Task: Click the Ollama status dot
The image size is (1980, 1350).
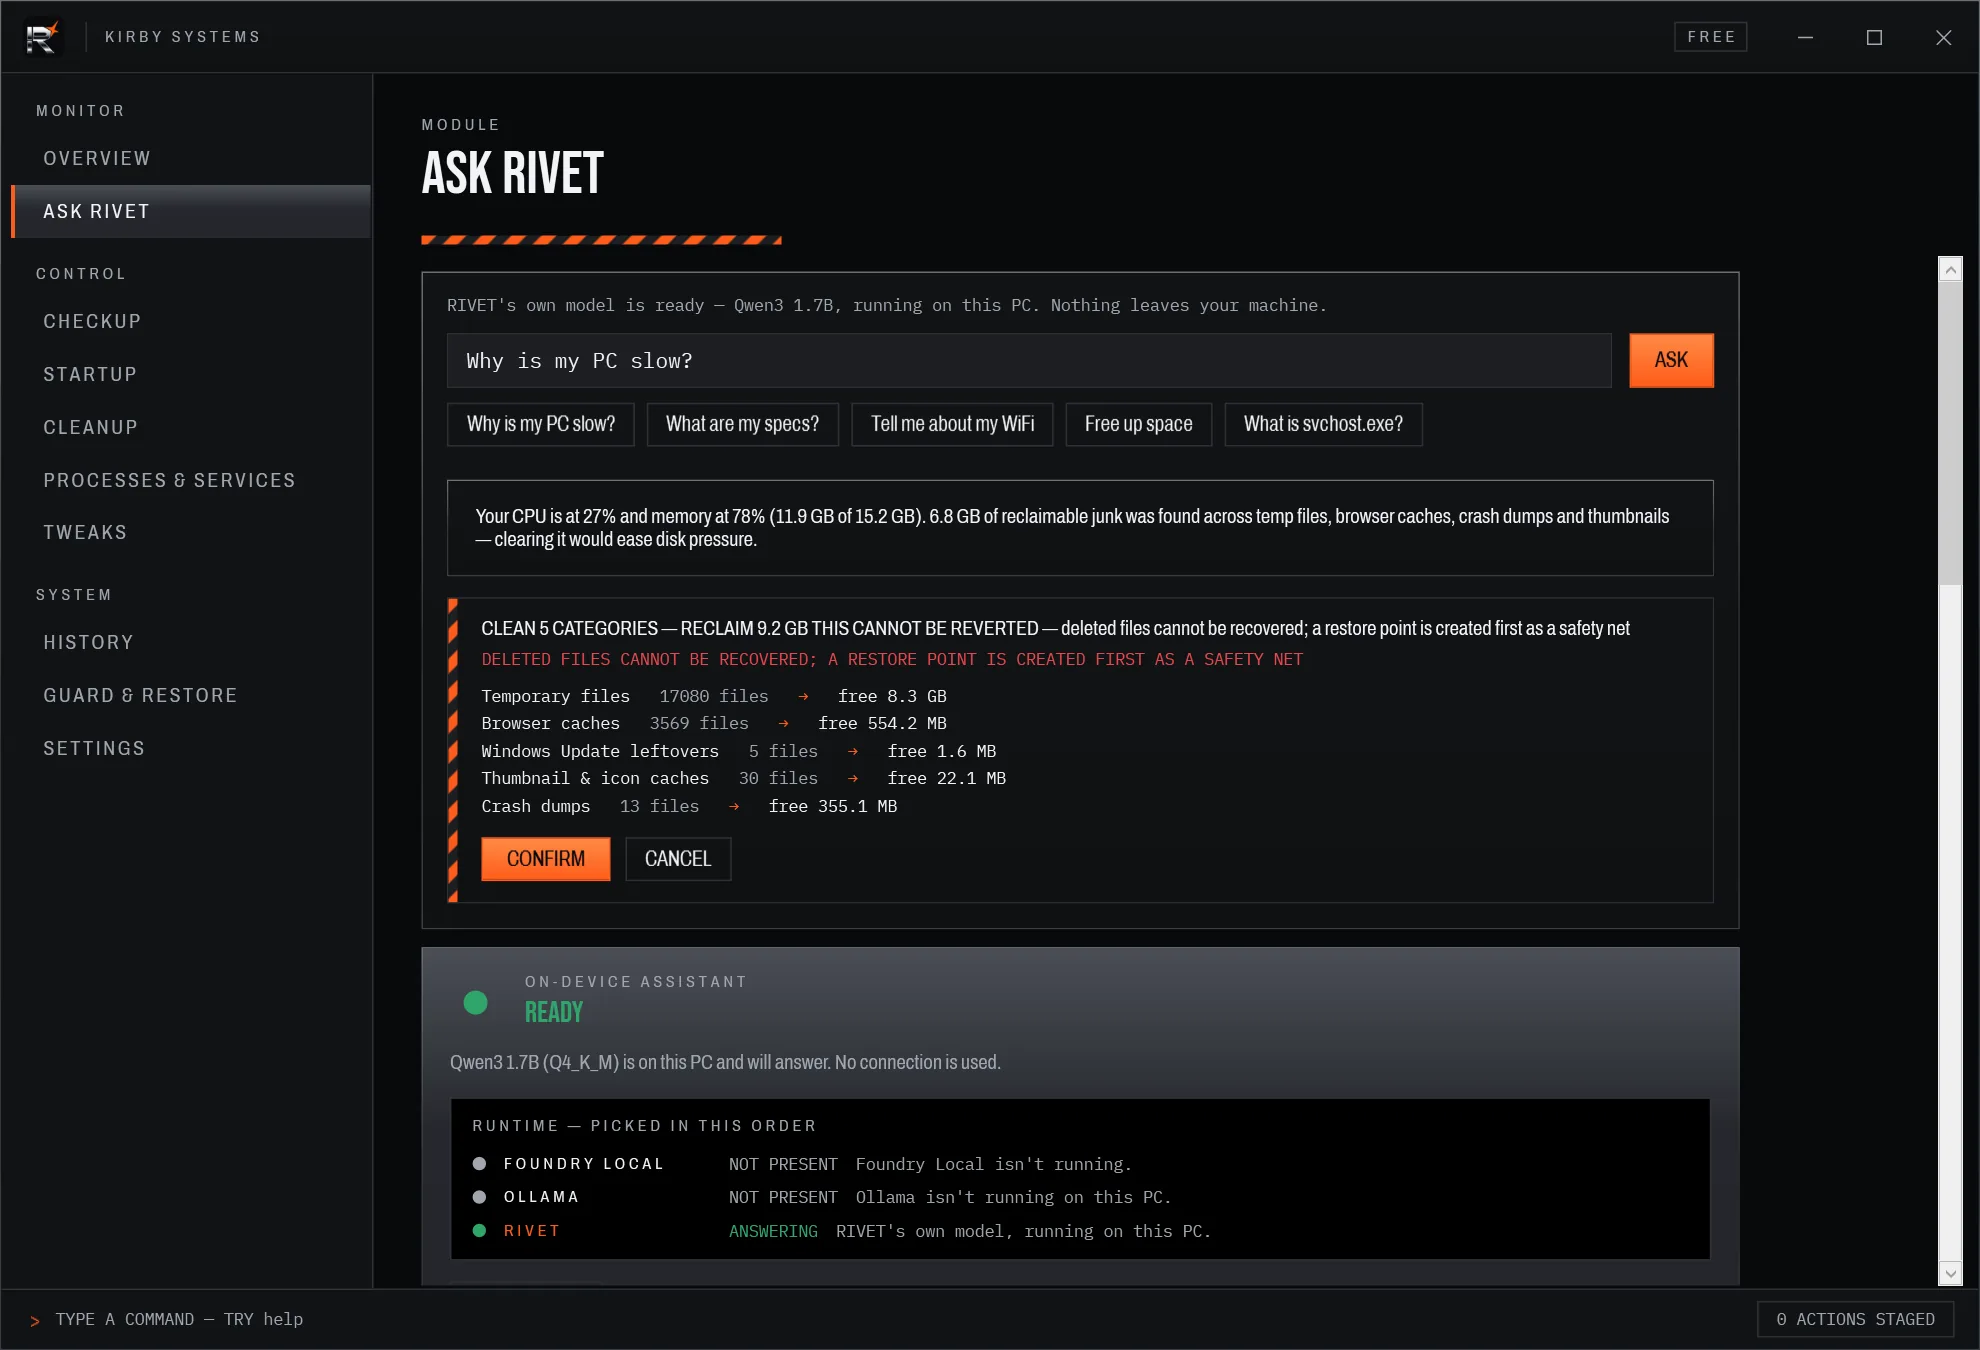Action: tap(480, 1197)
